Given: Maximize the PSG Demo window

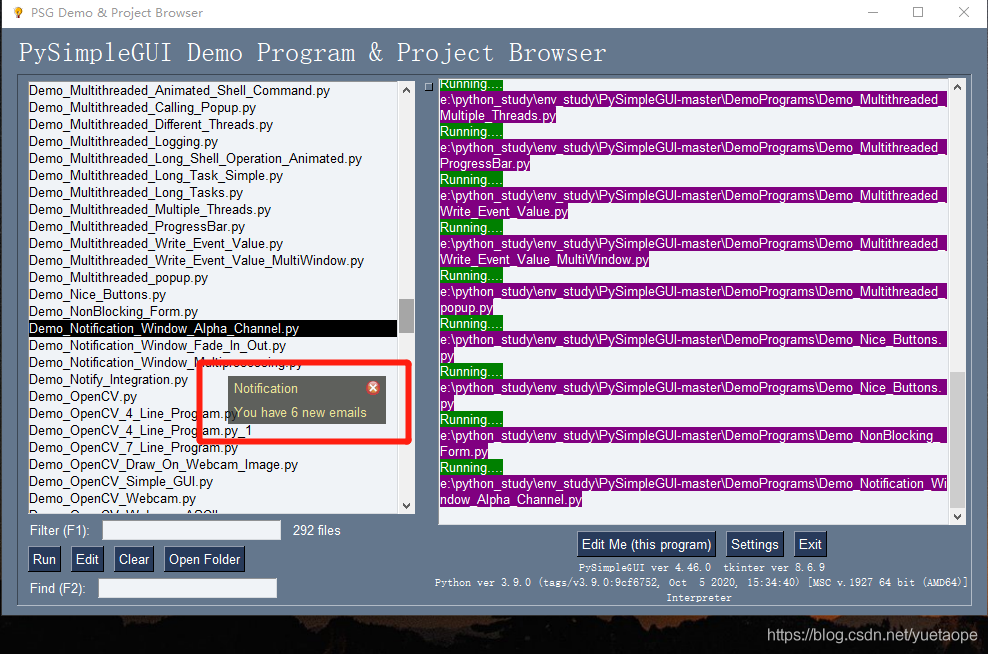Looking at the screenshot, I should (918, 13).
